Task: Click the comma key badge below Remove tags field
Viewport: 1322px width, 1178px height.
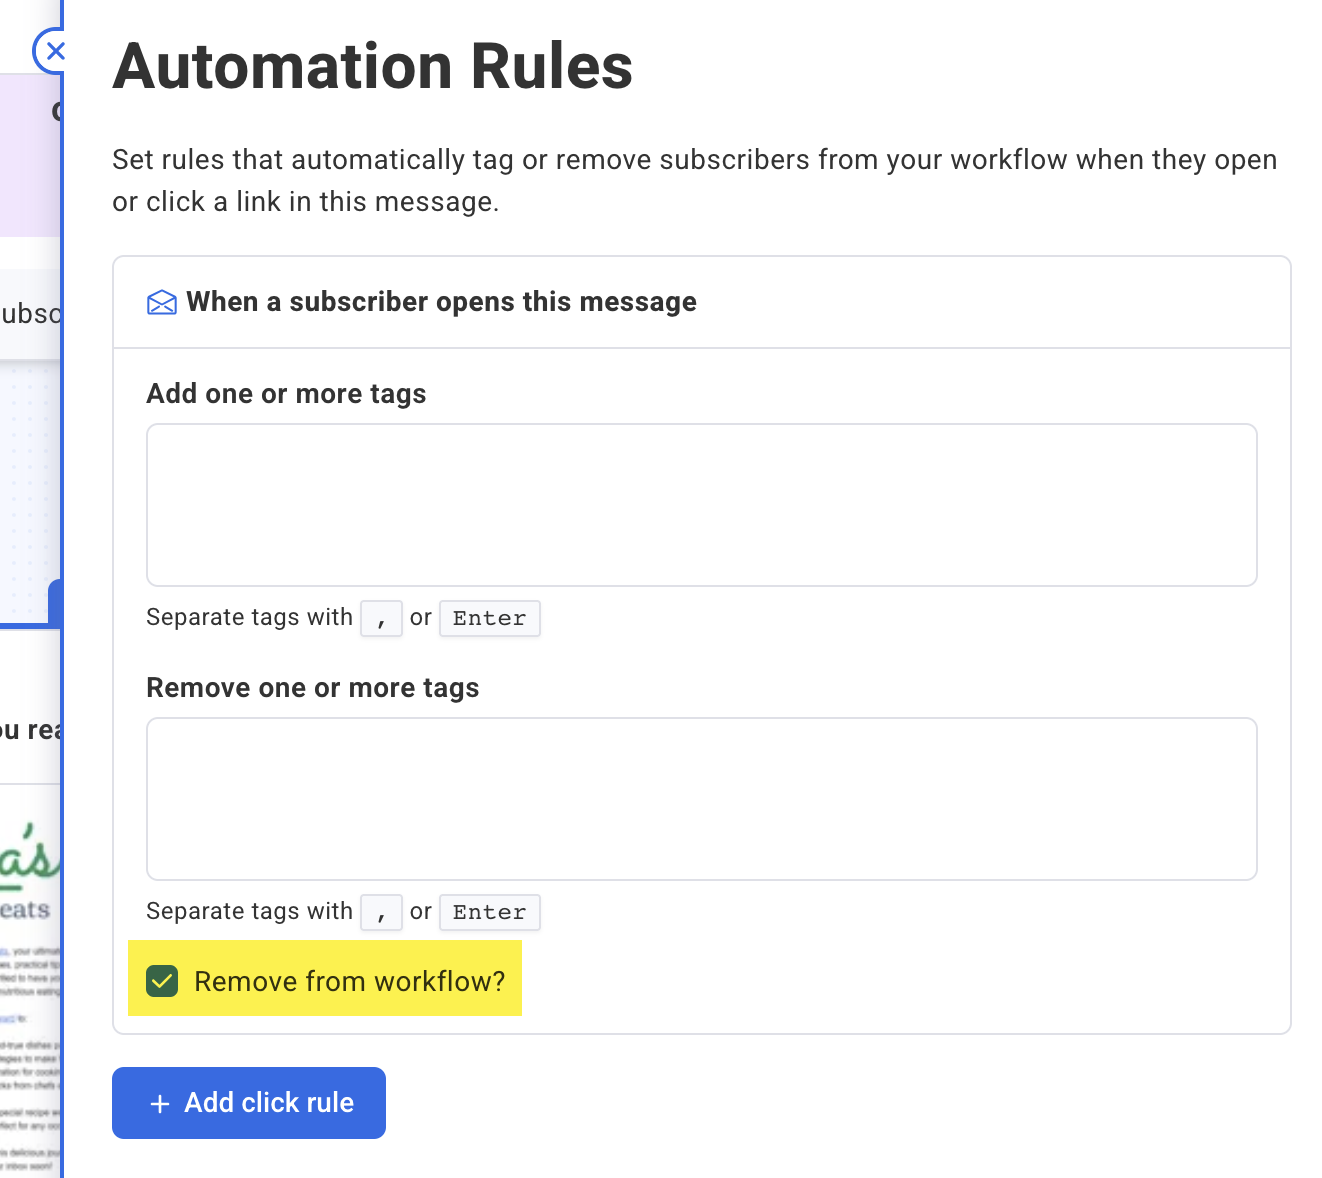Action: point(381,912)
